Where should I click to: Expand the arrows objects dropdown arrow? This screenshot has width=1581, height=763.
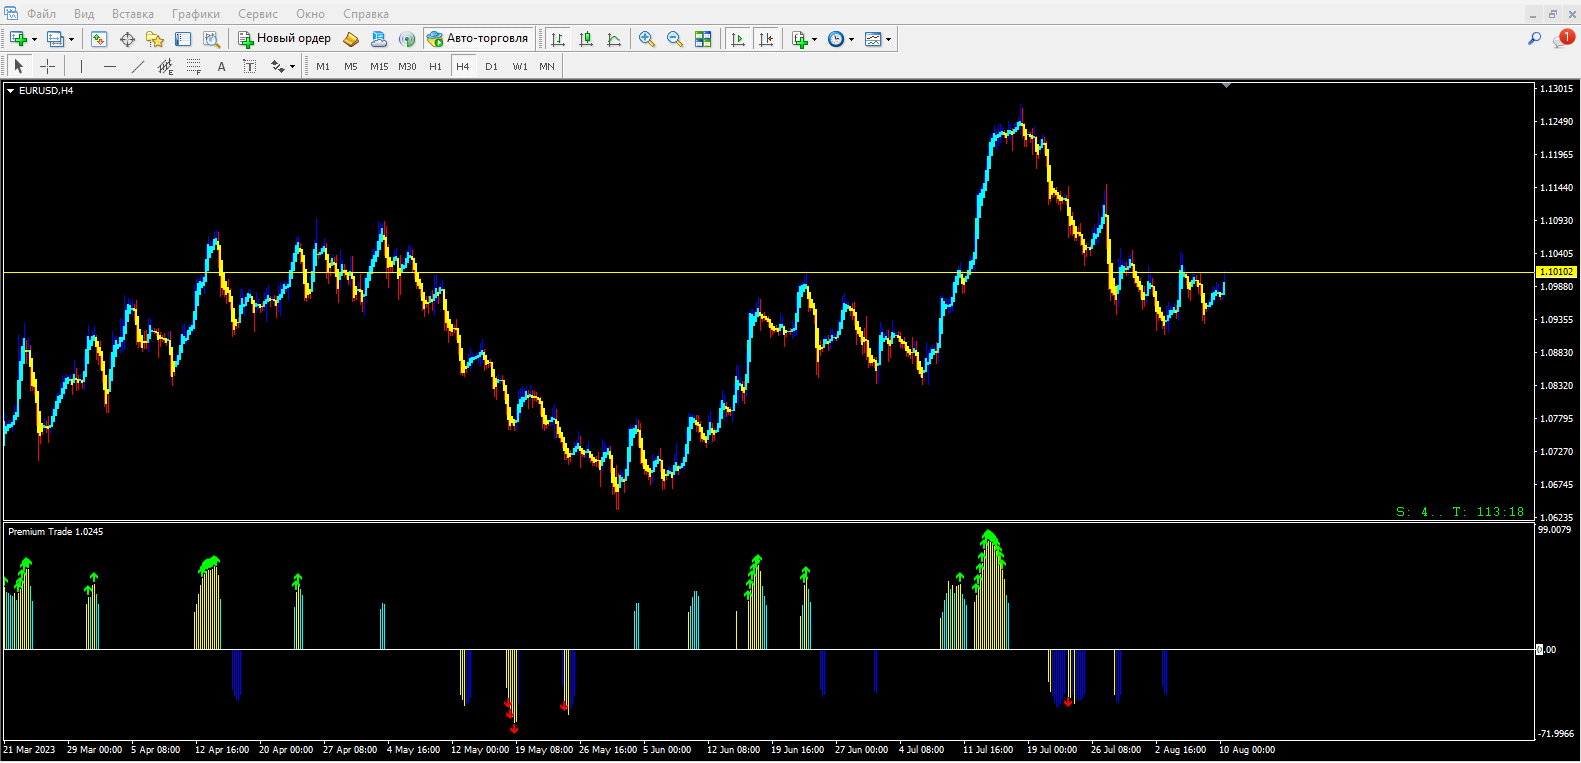point(292,67)
